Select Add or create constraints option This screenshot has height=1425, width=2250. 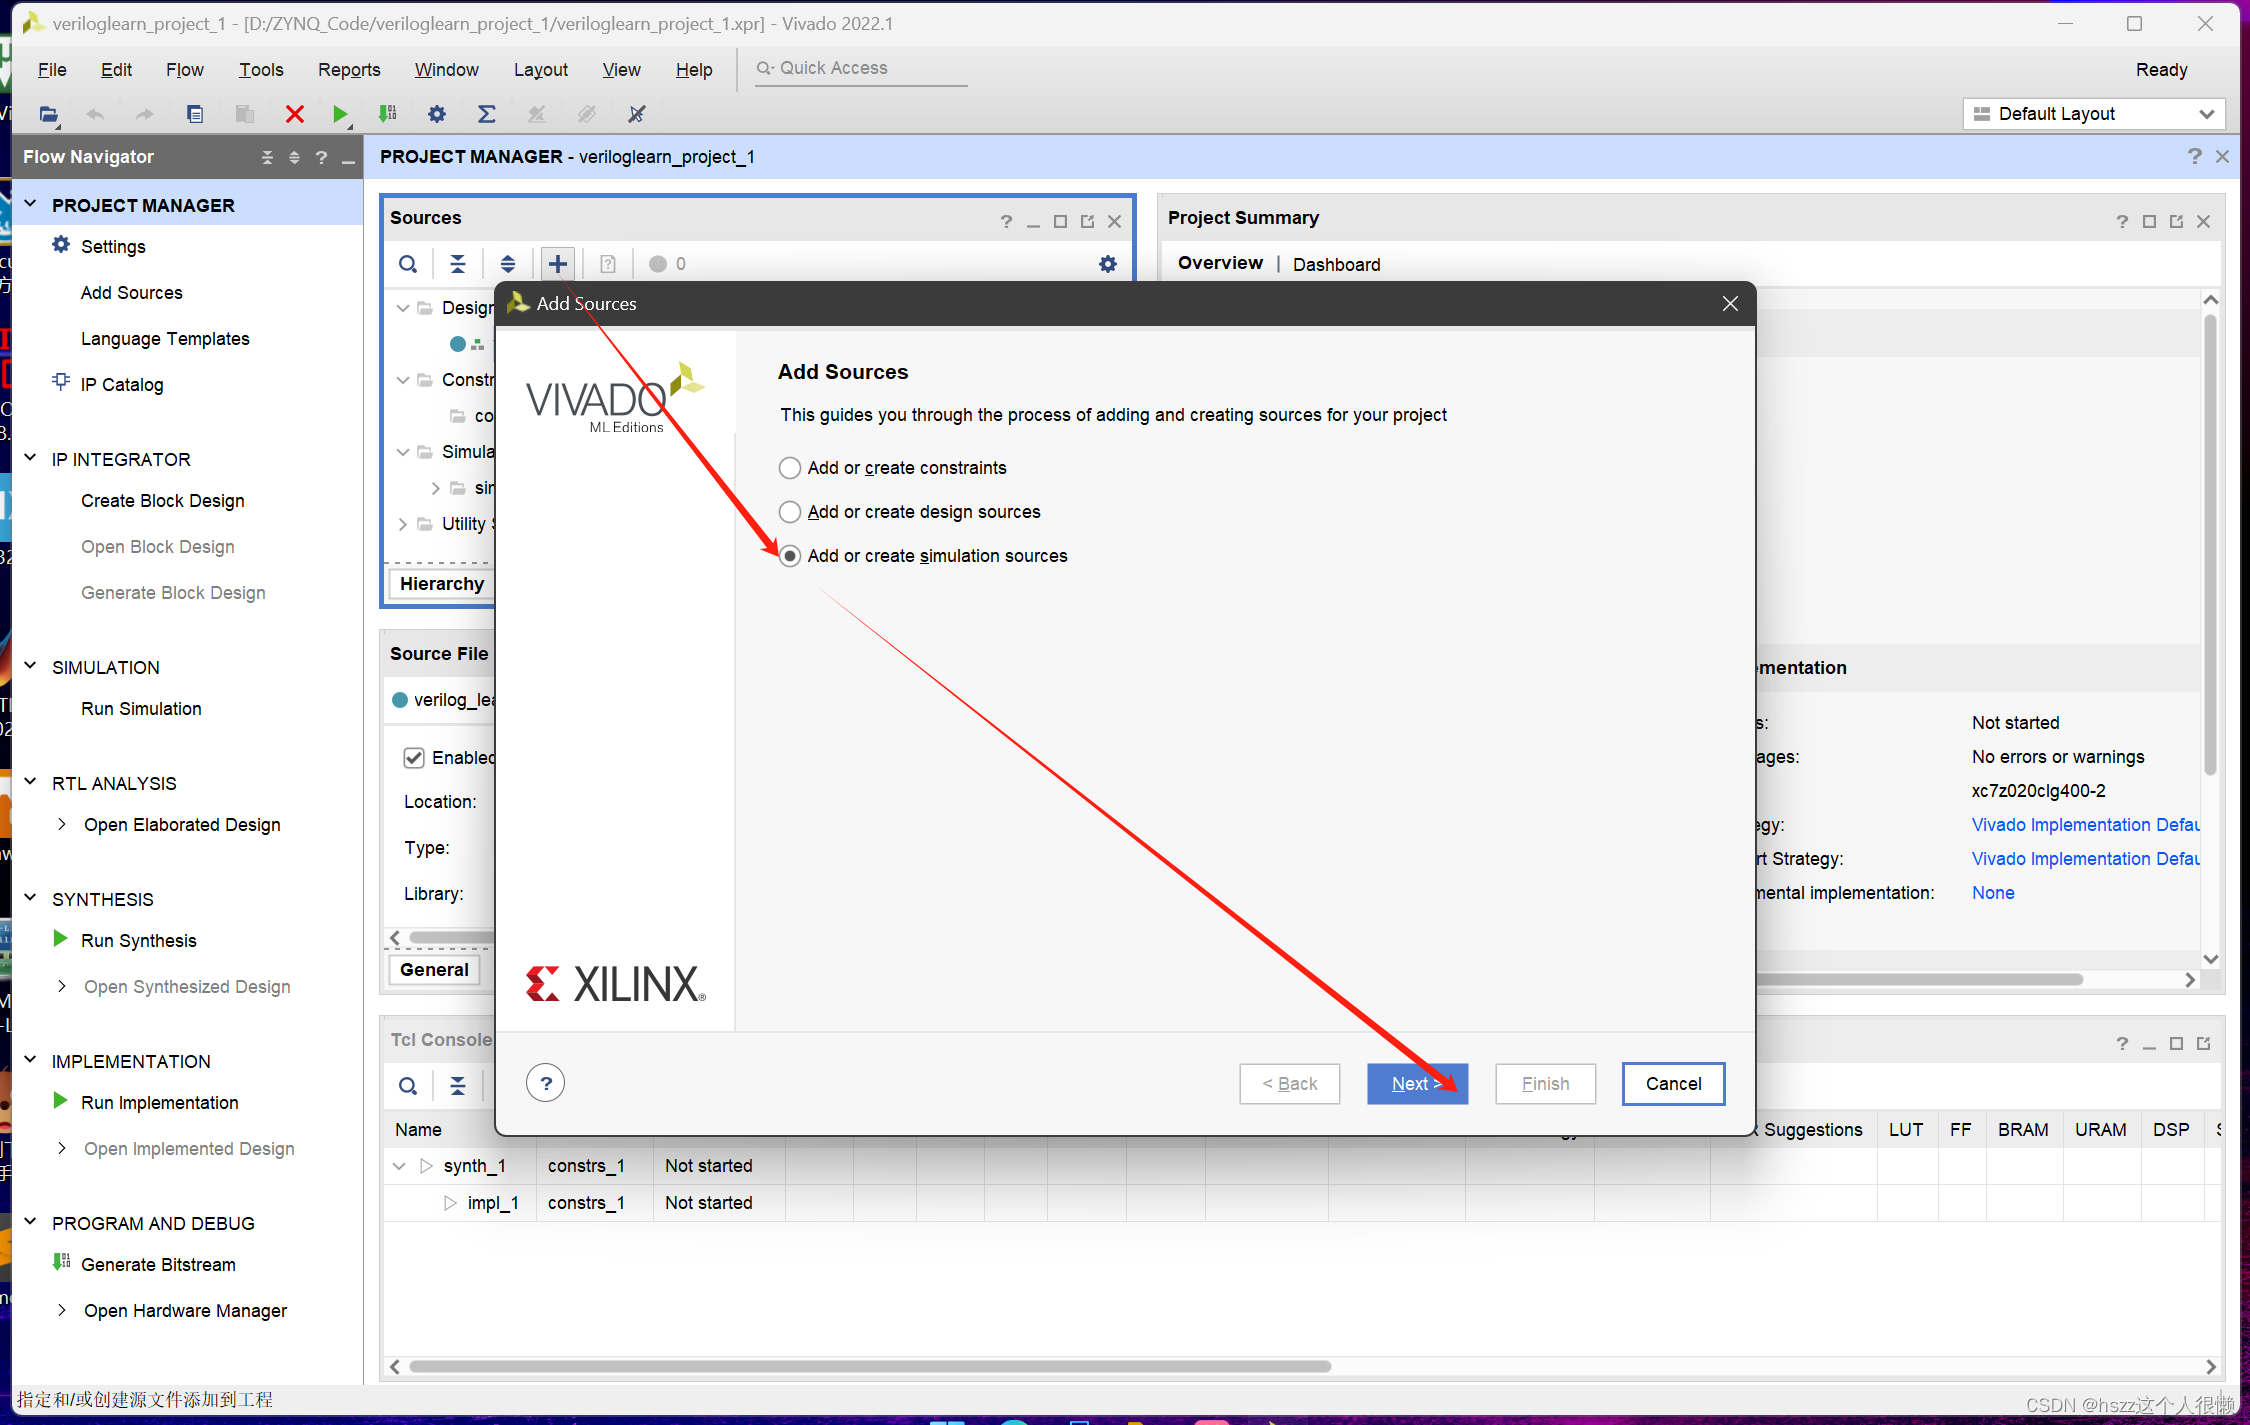(790, 468)
